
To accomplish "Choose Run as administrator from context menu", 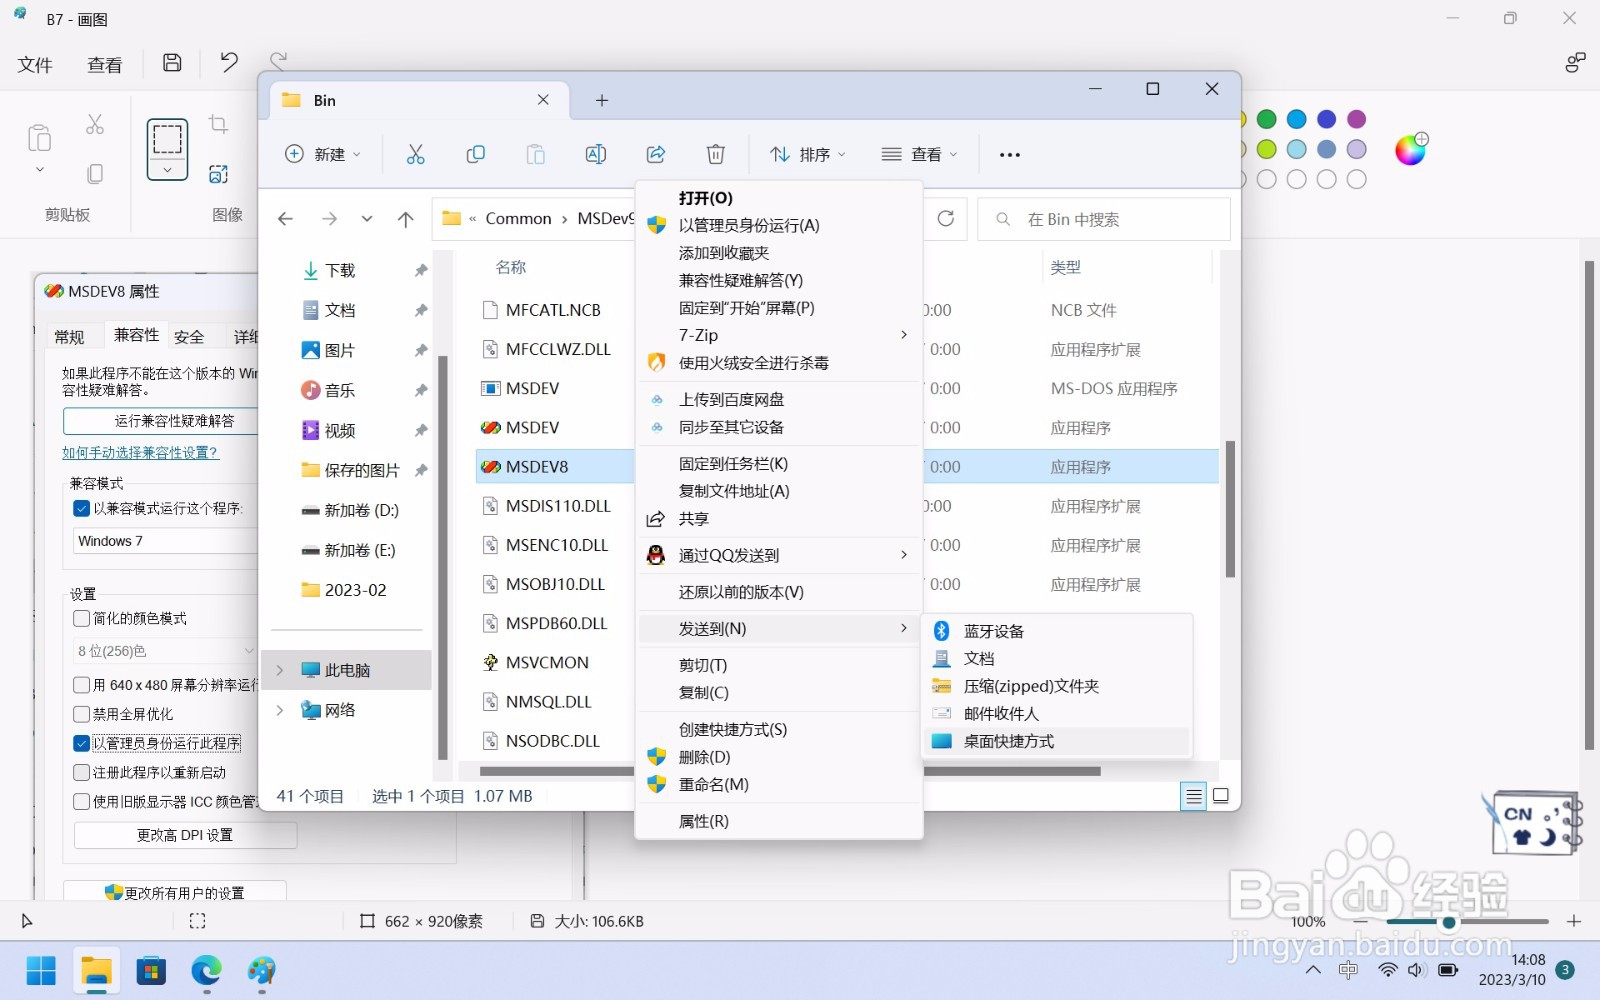I will (x=779, y=226).
